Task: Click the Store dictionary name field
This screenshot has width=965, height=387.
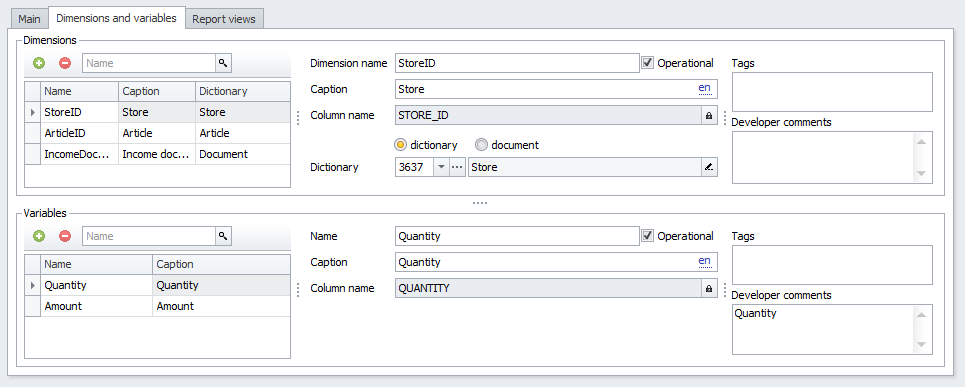Action: (585, 167)
